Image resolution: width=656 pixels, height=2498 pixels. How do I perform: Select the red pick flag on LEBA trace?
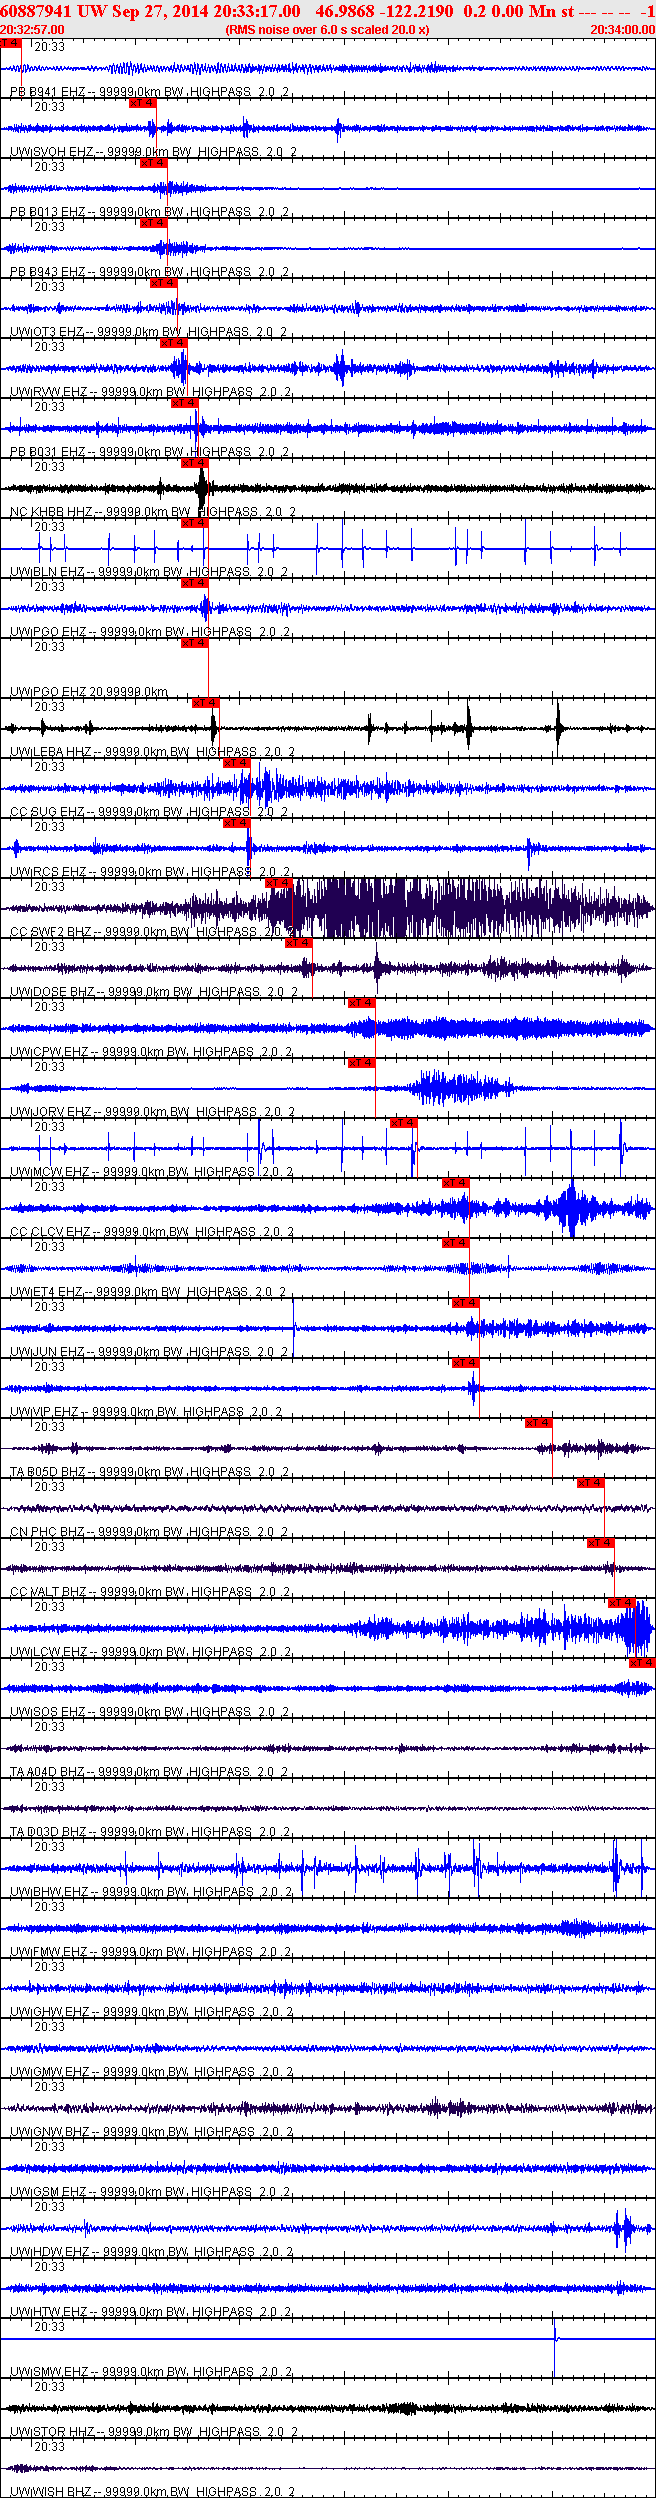pos(205,703)
